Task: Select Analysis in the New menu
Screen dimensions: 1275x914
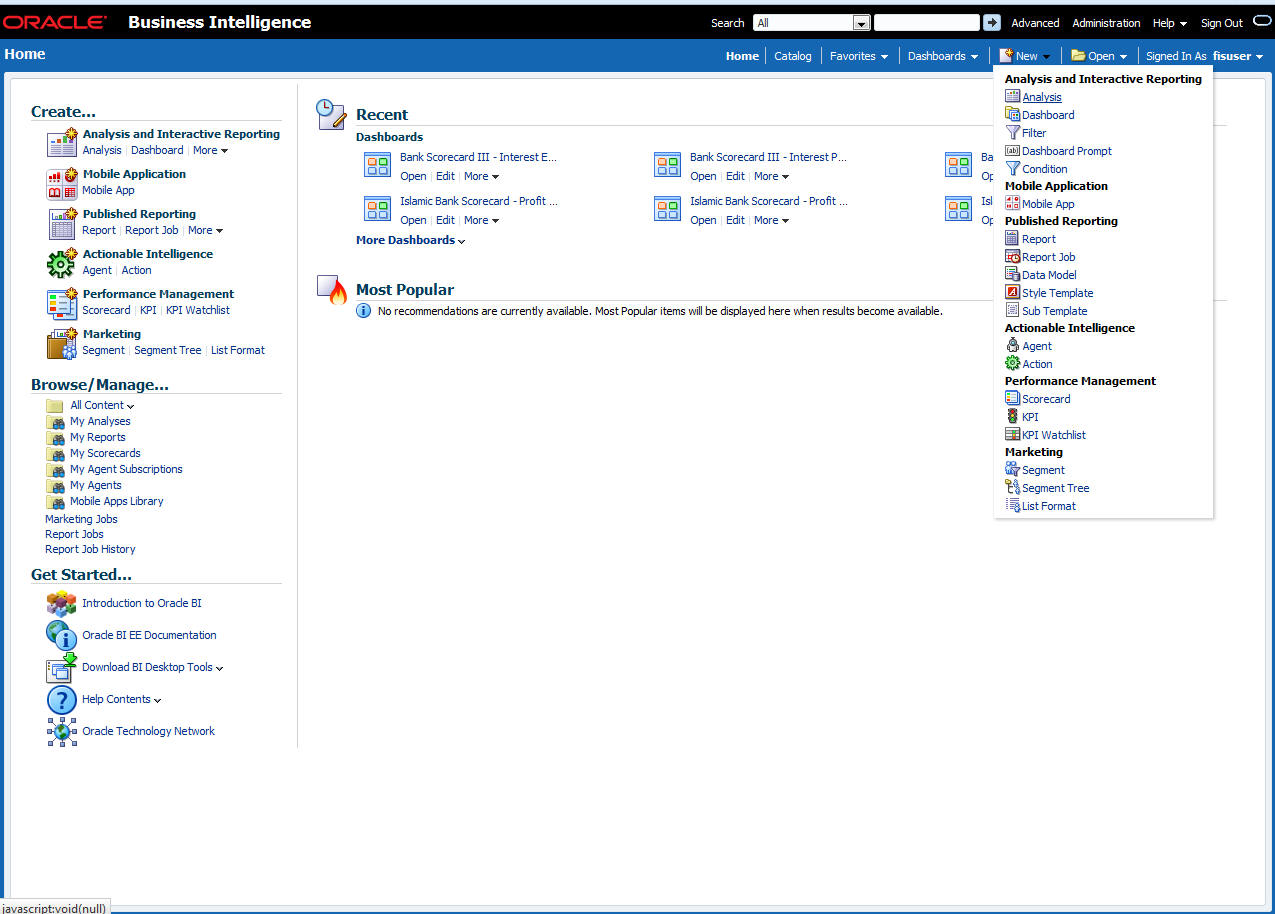Action: (x=1042, y=97)
